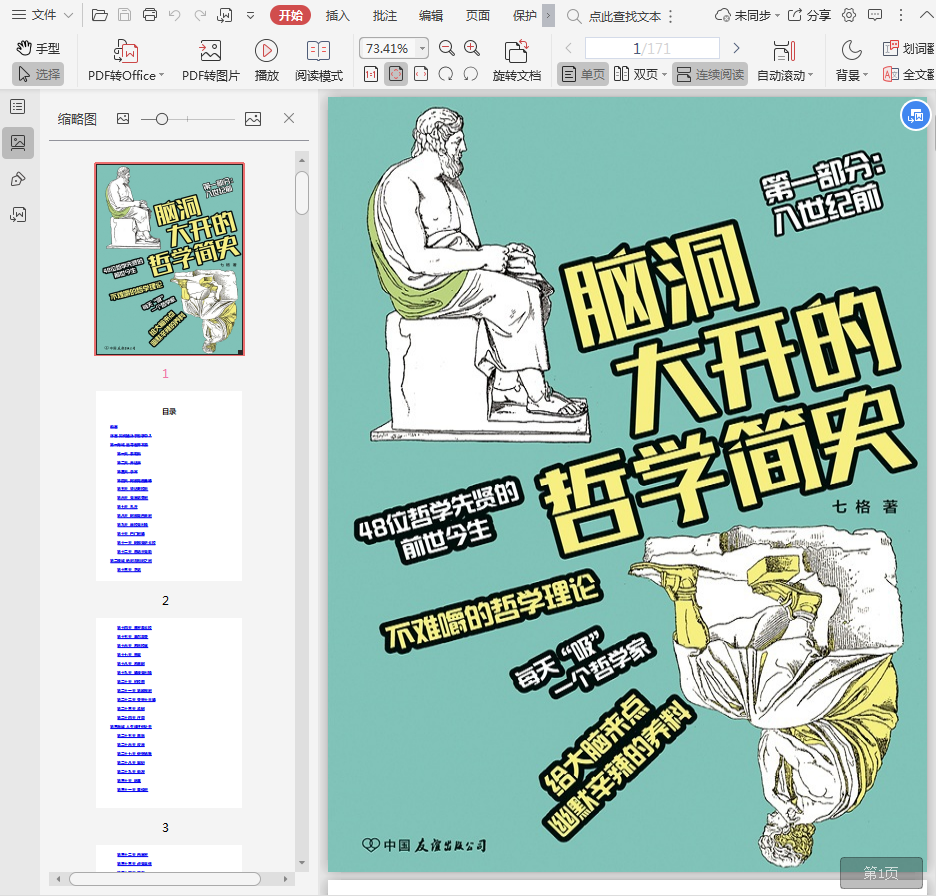The image size is (936, 896).
Task: Toggle 连续阅读 continuous reading mode
Action: click(710, 75)
